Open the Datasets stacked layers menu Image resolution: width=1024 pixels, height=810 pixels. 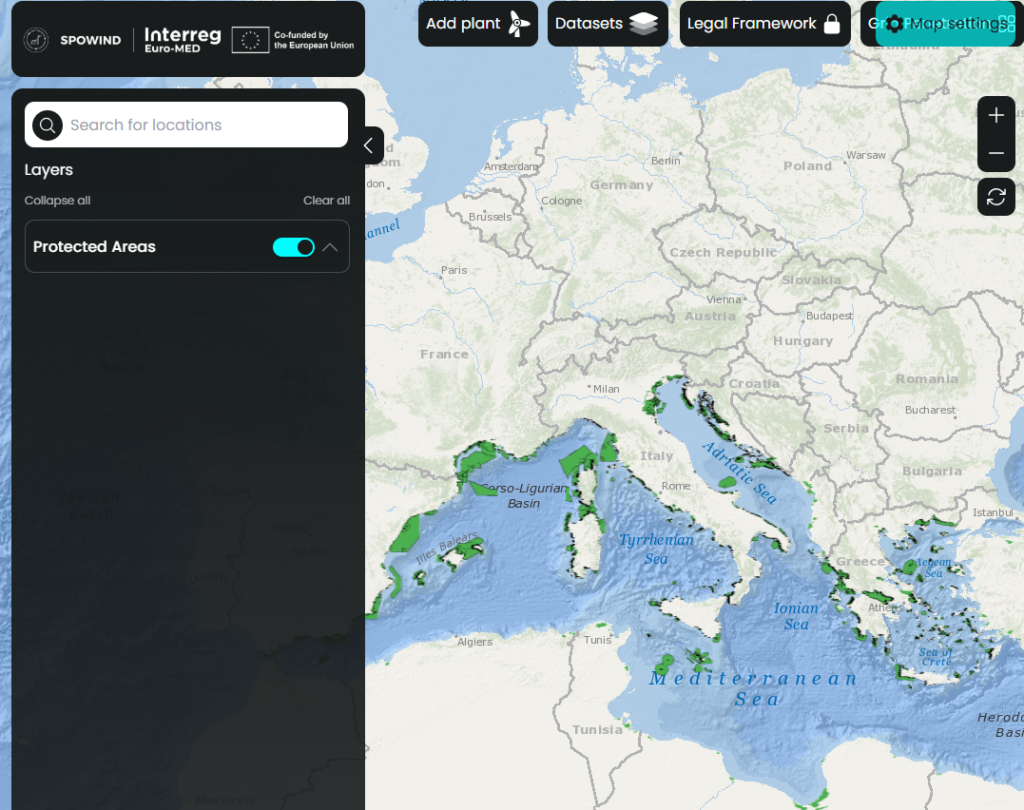tap(606, 24)
